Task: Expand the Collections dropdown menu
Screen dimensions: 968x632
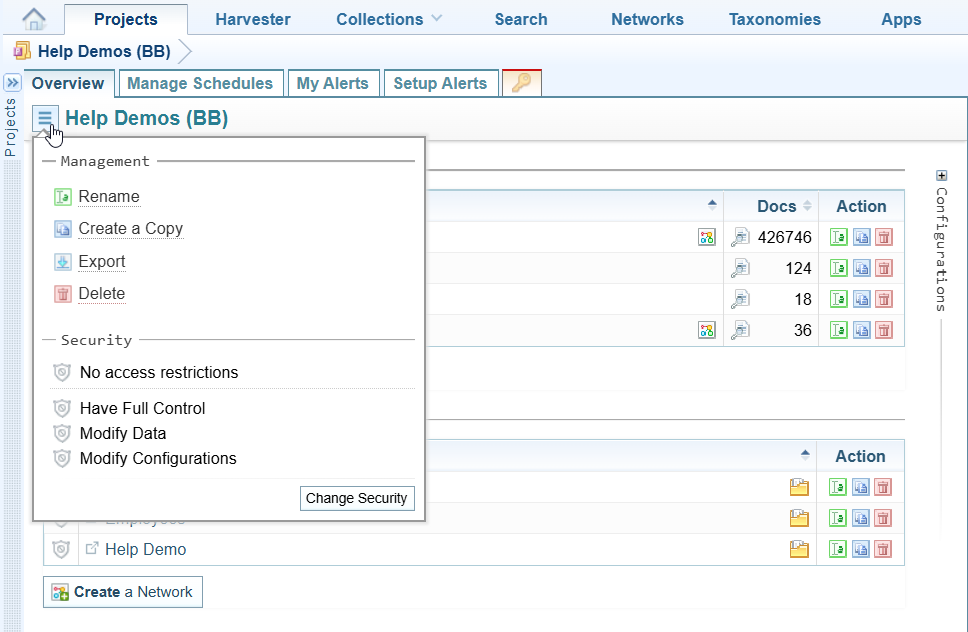Action: tap(389, 19)
